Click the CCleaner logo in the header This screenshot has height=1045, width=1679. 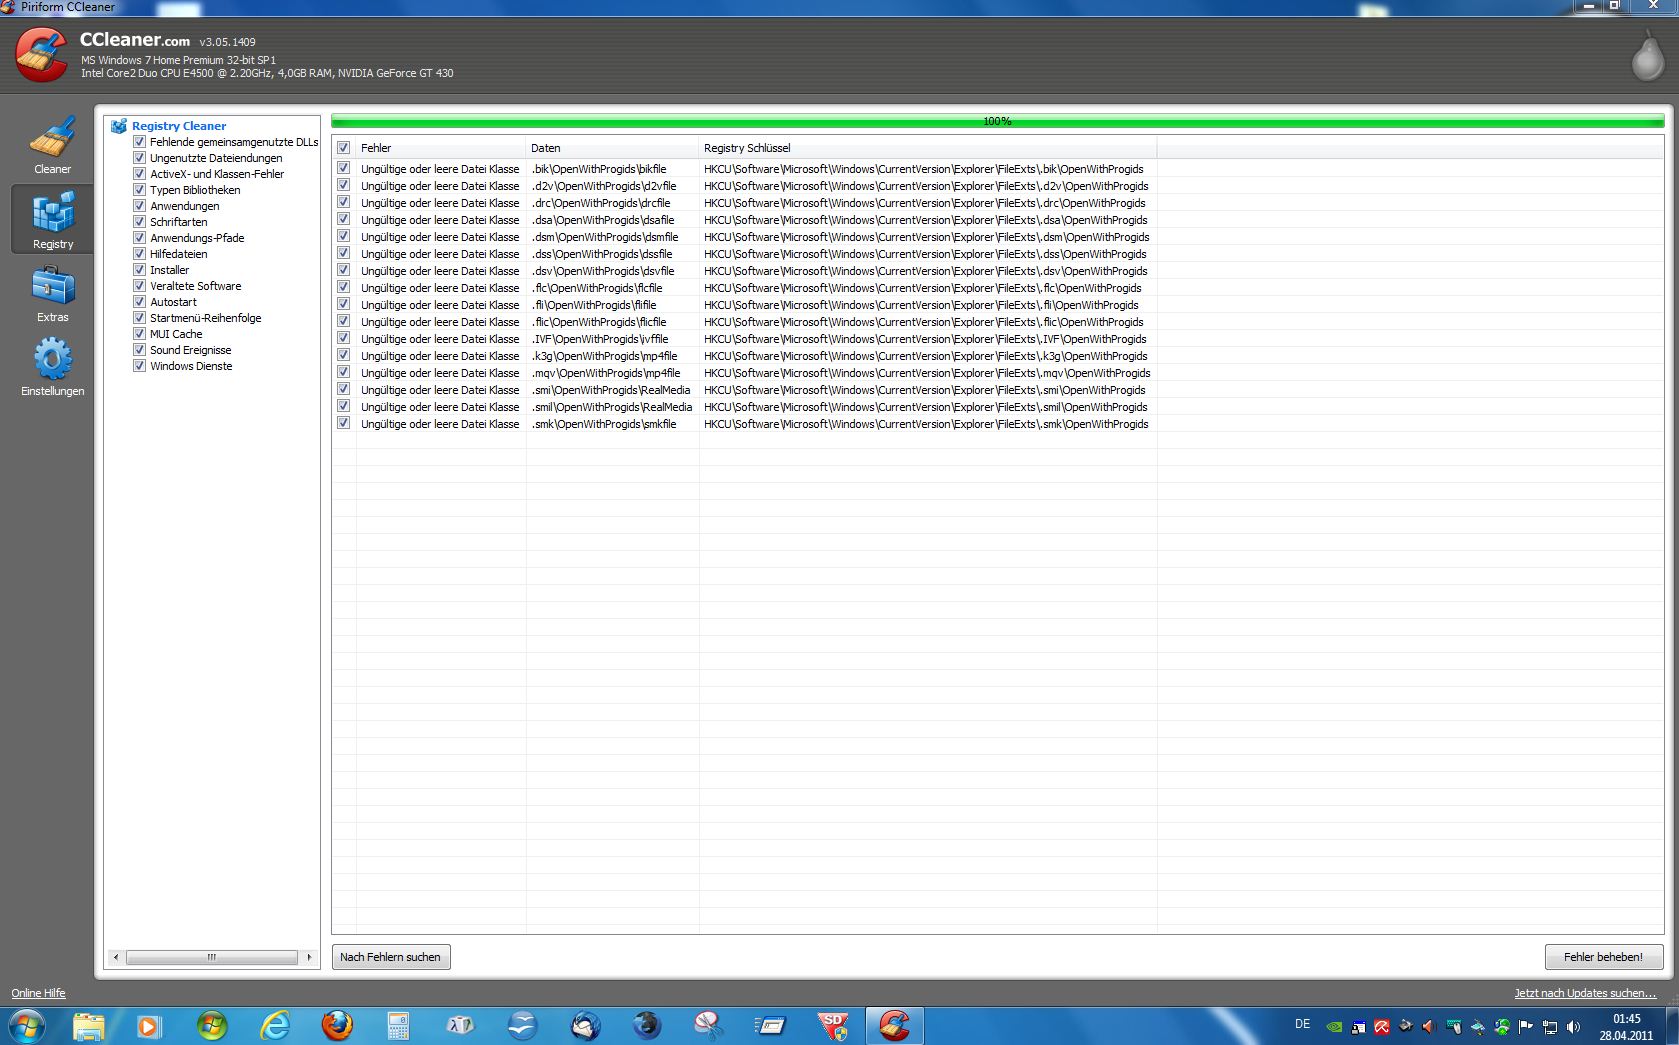[42, 54]
